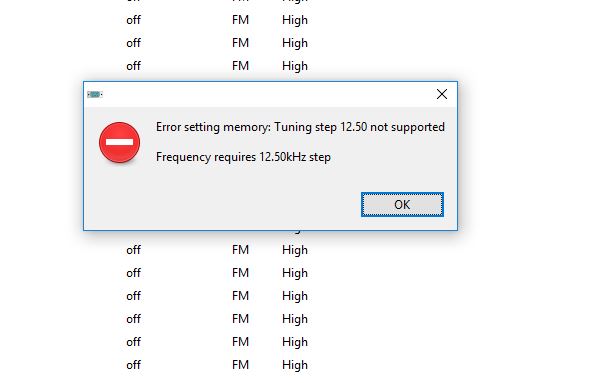
Task: Select 'off' cell in row just above dialog
Action: [133, 66]
